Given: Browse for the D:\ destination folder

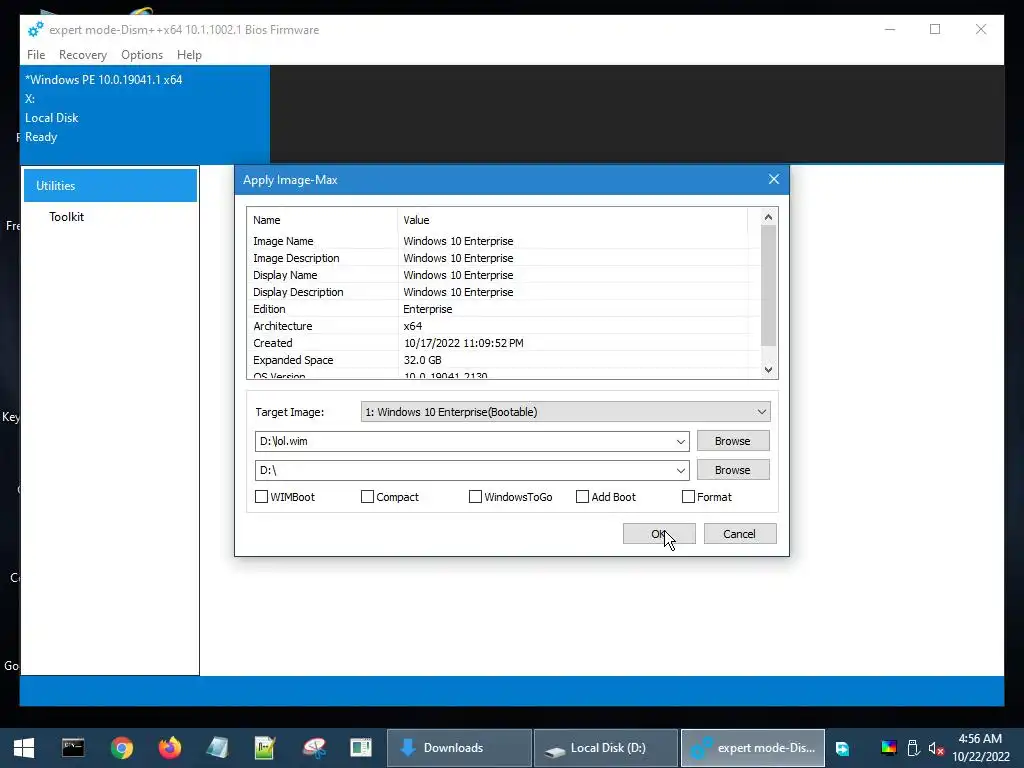Looking at the screenshot, I should (733, 470).
